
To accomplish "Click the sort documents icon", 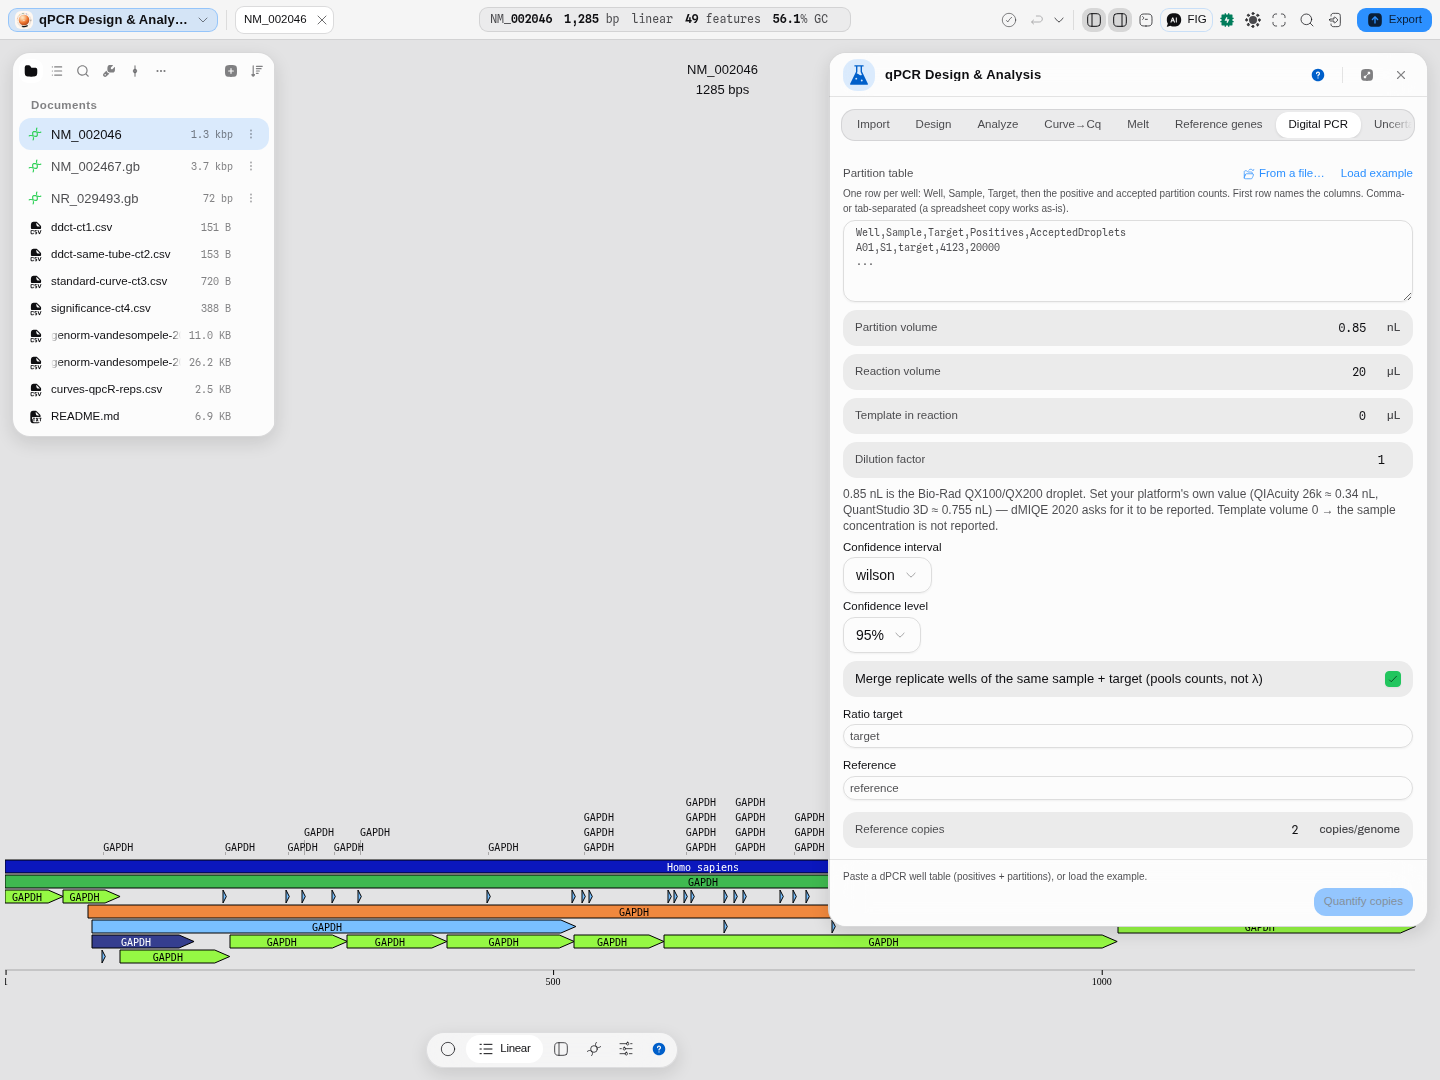I will 257,71.
